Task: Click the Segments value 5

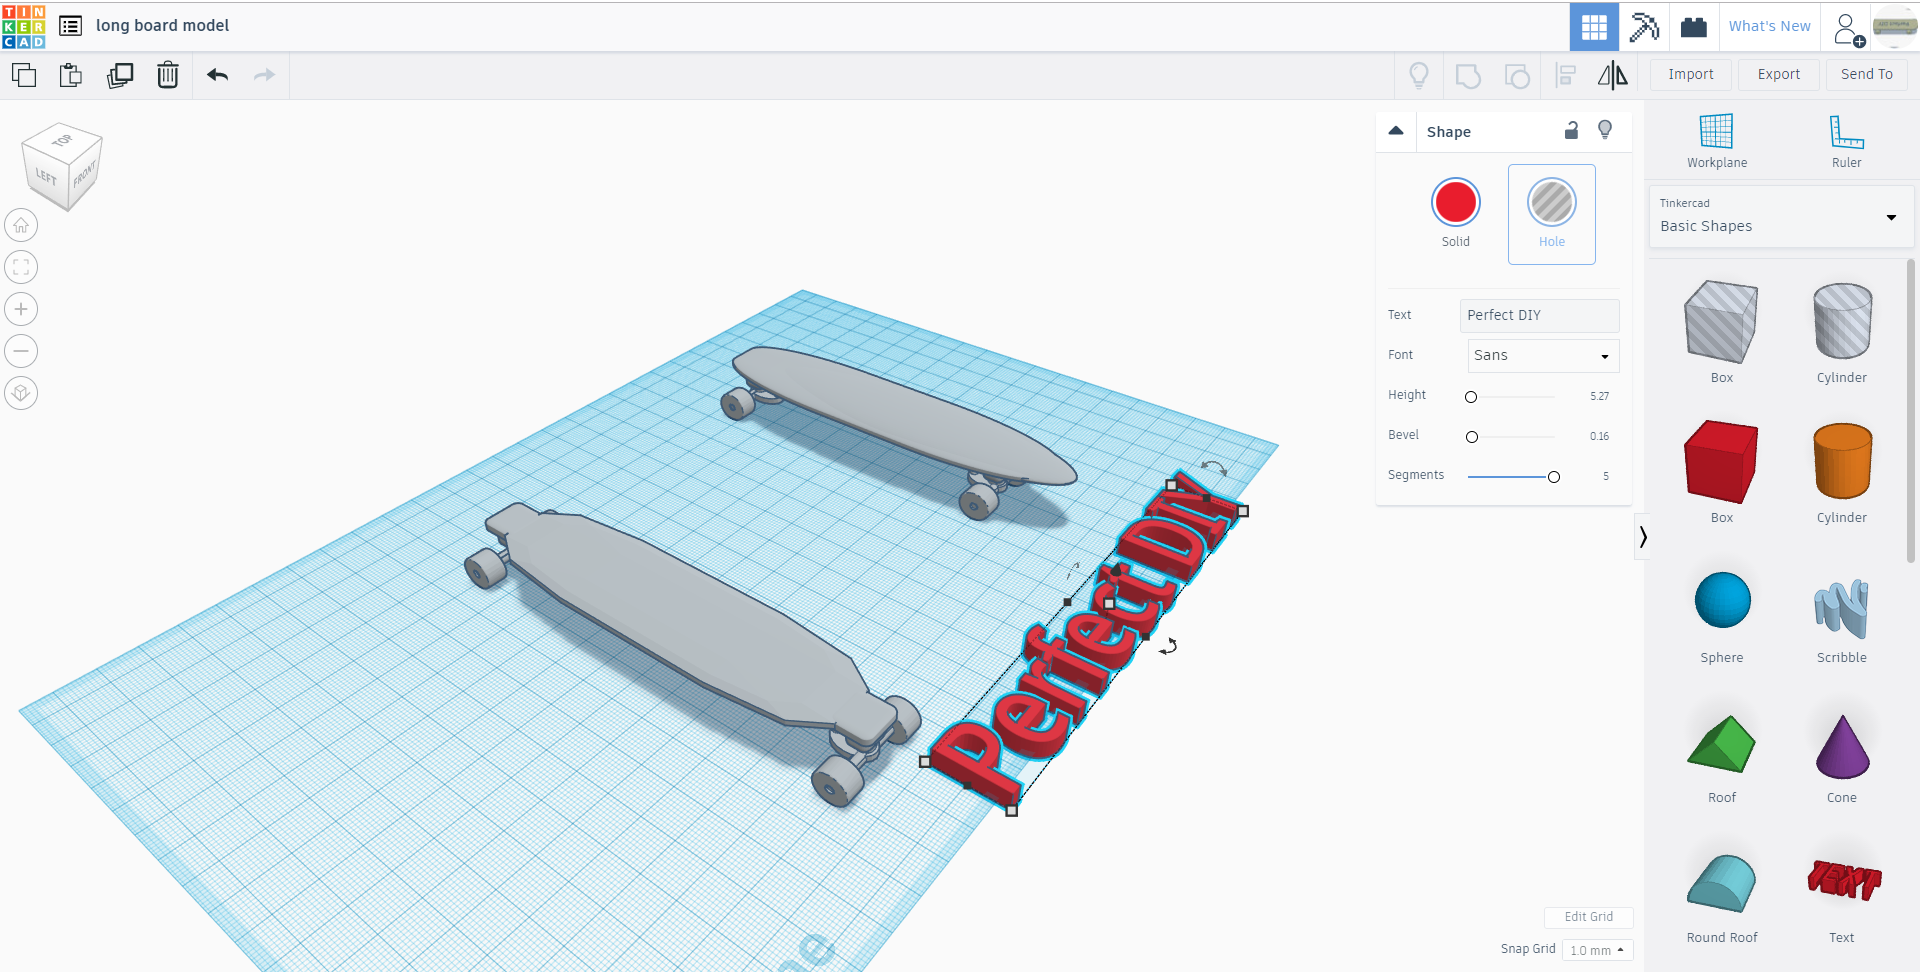Action: point(1606,477)
